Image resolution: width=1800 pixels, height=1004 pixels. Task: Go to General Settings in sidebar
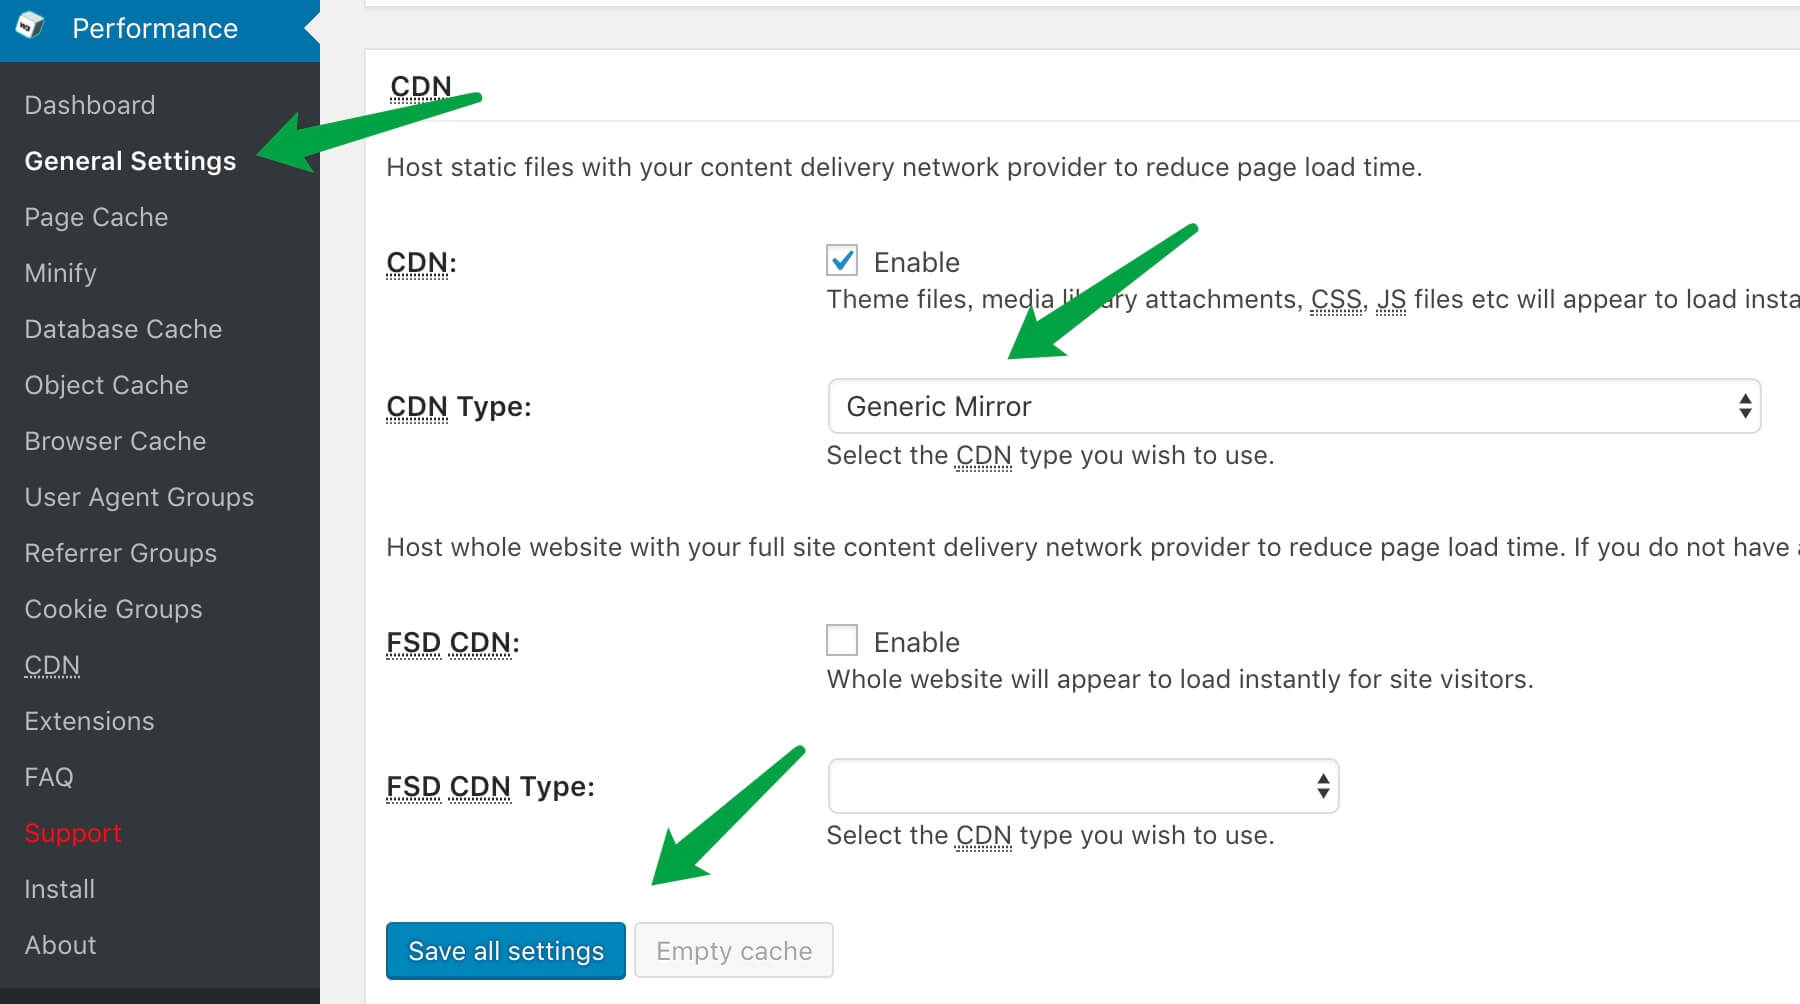[x=130, y=161]
